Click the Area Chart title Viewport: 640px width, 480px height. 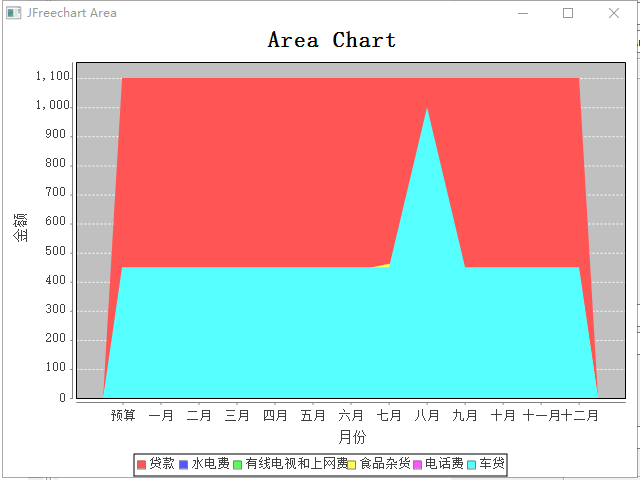(332, 40)
